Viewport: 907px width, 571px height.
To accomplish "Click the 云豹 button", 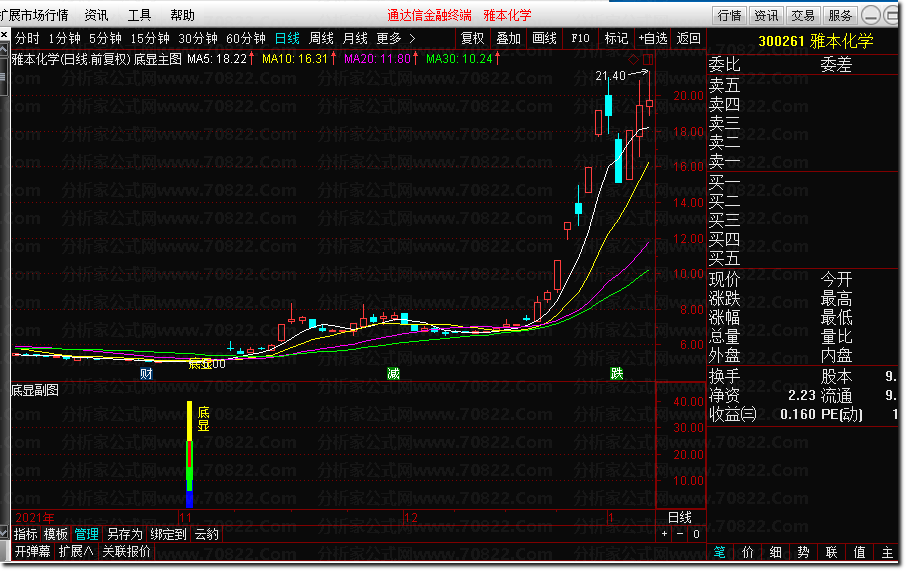I will coord(207,534).
